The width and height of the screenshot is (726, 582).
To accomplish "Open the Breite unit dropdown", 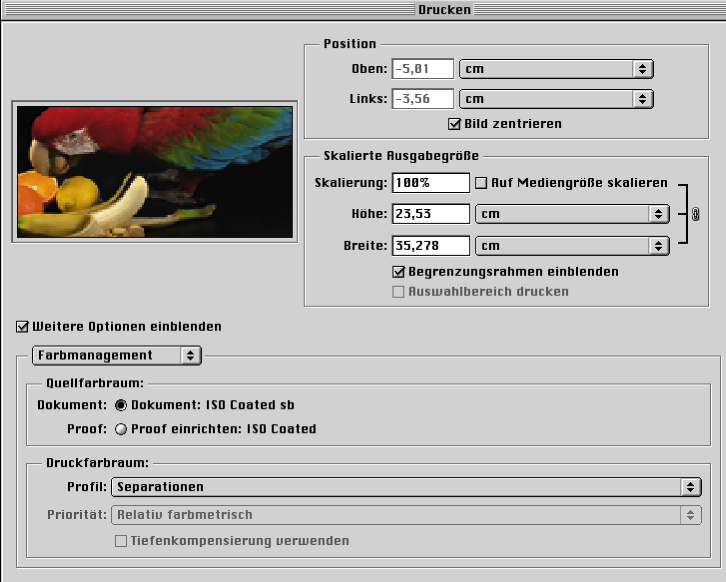I will (x=572, y=246).
